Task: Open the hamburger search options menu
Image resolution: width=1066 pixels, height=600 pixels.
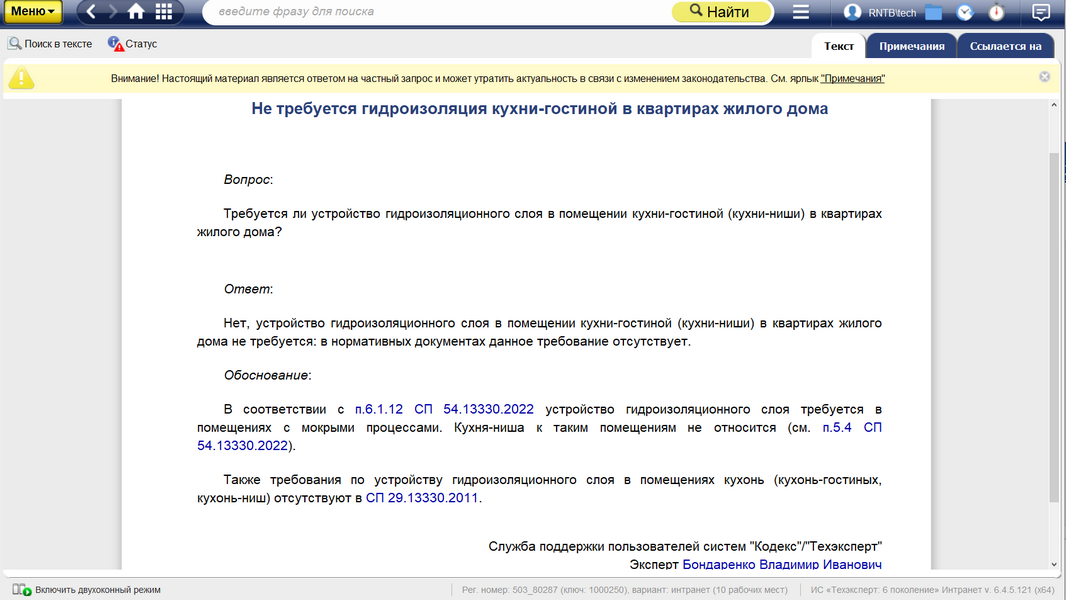Action: pyautogui.click(x=800, y=12)
